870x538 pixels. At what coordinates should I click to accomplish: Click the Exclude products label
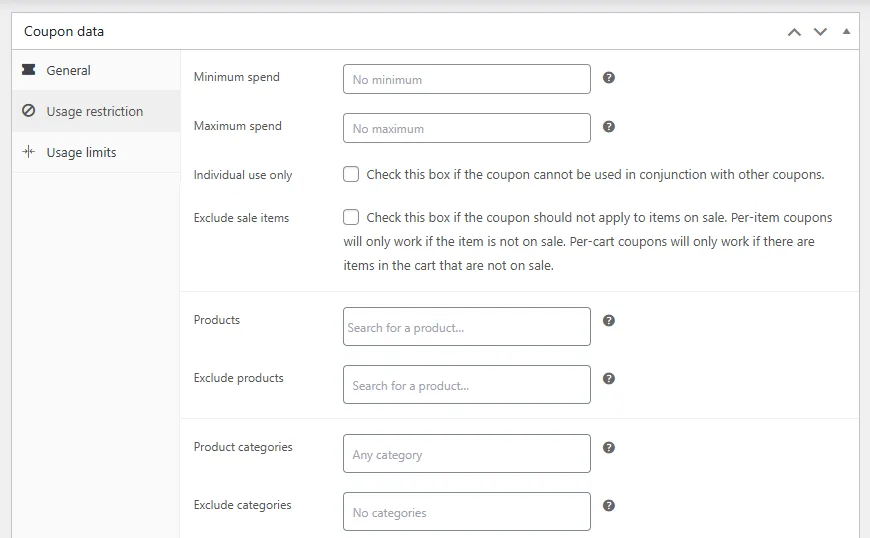tap(239, 378)
